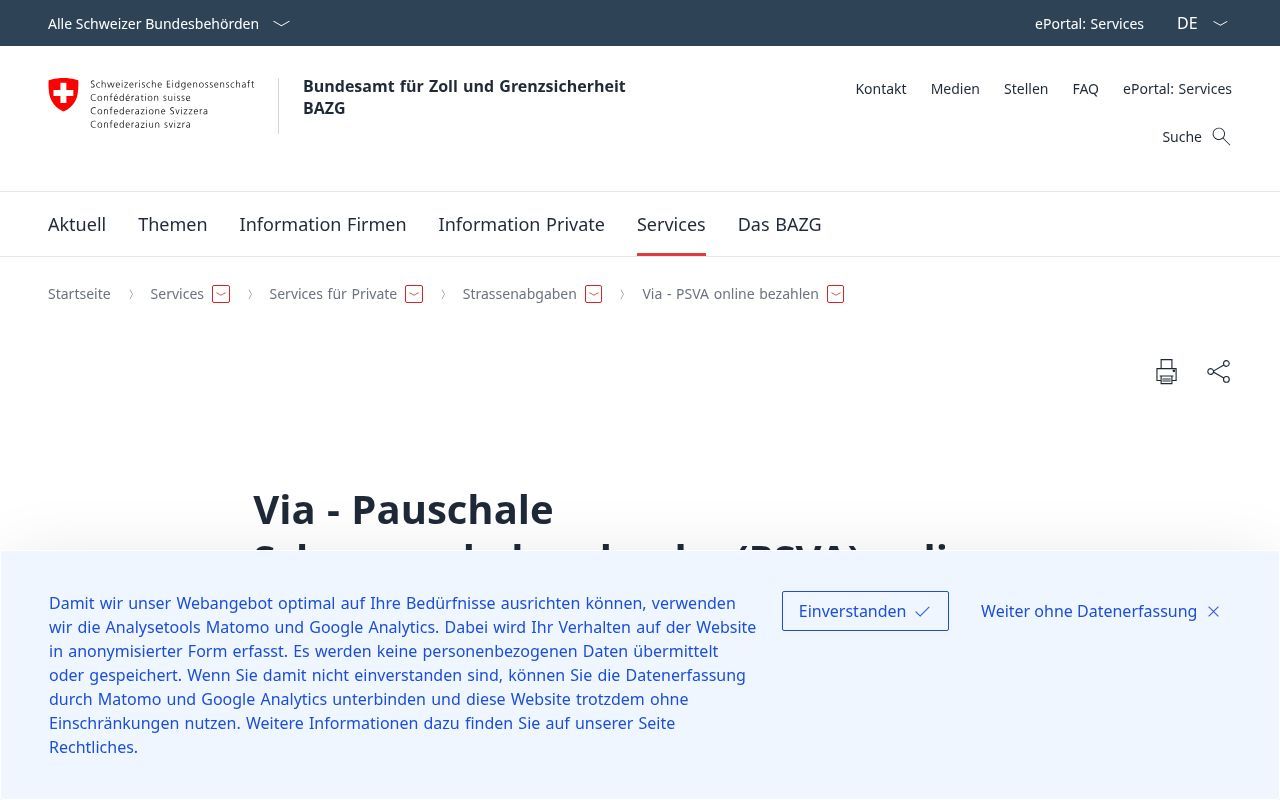Expand the Services breadcrumb dropdown
Image resolution: width=1280 pixels, height=800 pixels.
(x=221, y=294)
